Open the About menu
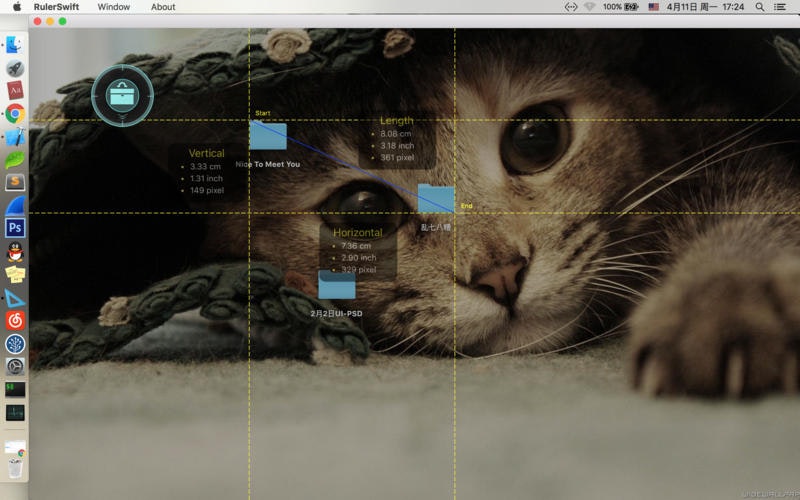The image size is (800, 500). [163, 7]
